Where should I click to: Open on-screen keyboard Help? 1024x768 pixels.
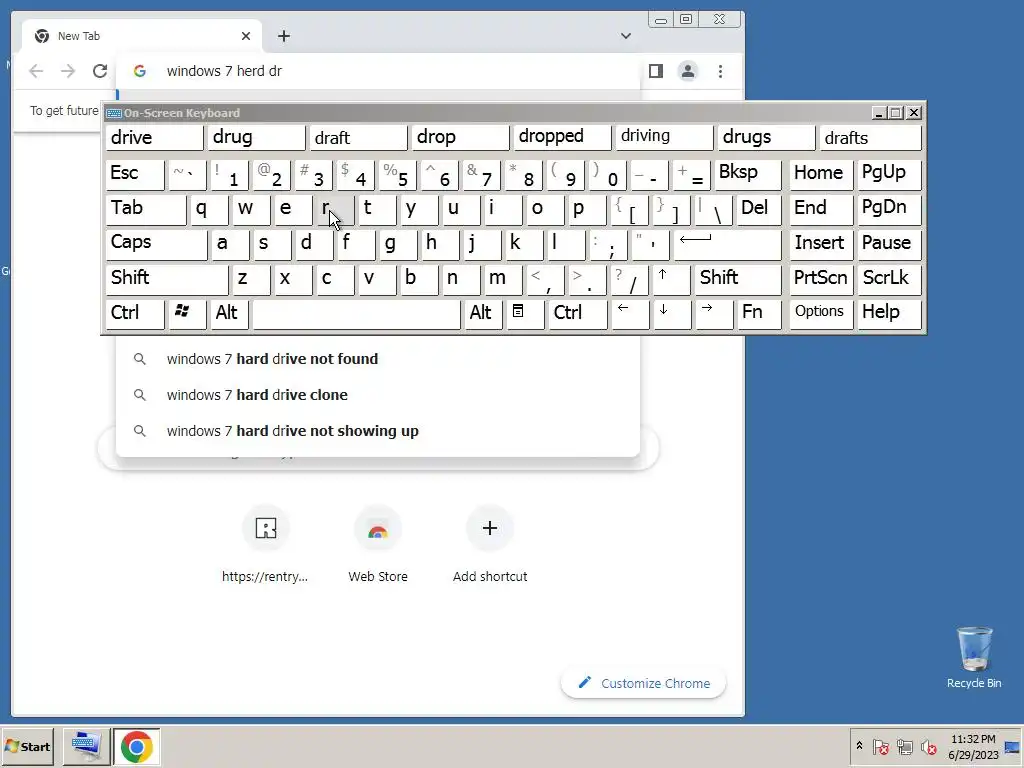(889, 313)
